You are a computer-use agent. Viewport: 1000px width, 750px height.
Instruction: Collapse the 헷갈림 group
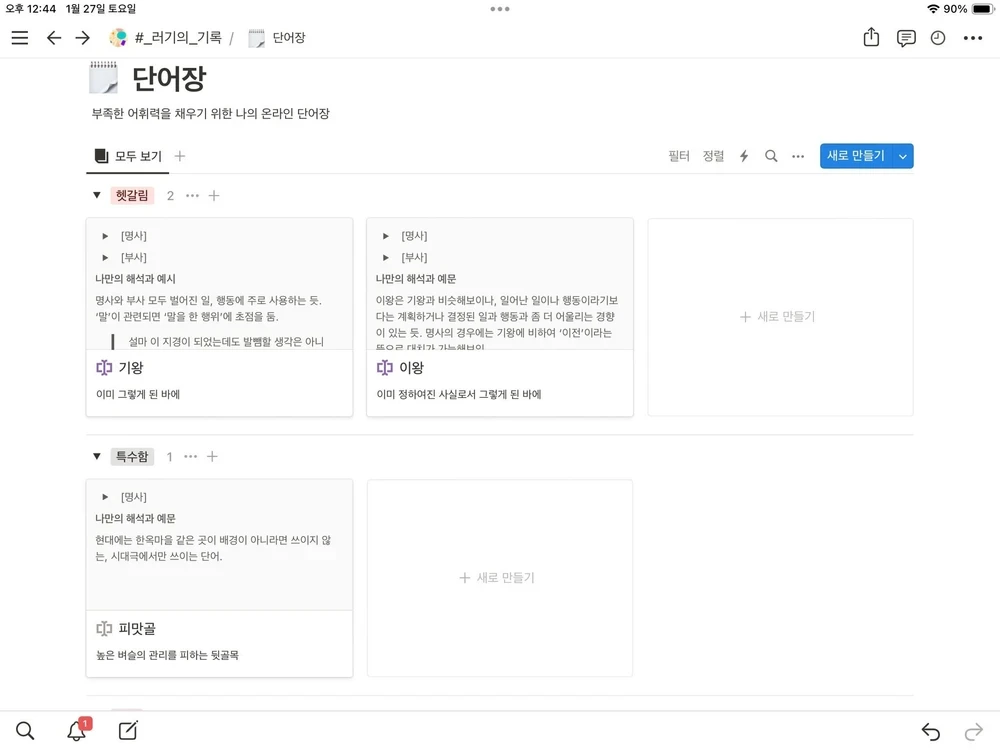click(97, 195)
